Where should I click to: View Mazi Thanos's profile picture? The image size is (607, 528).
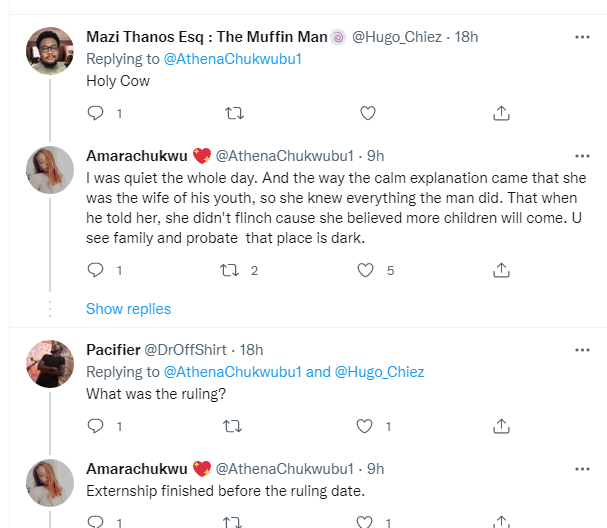[49, 49]
